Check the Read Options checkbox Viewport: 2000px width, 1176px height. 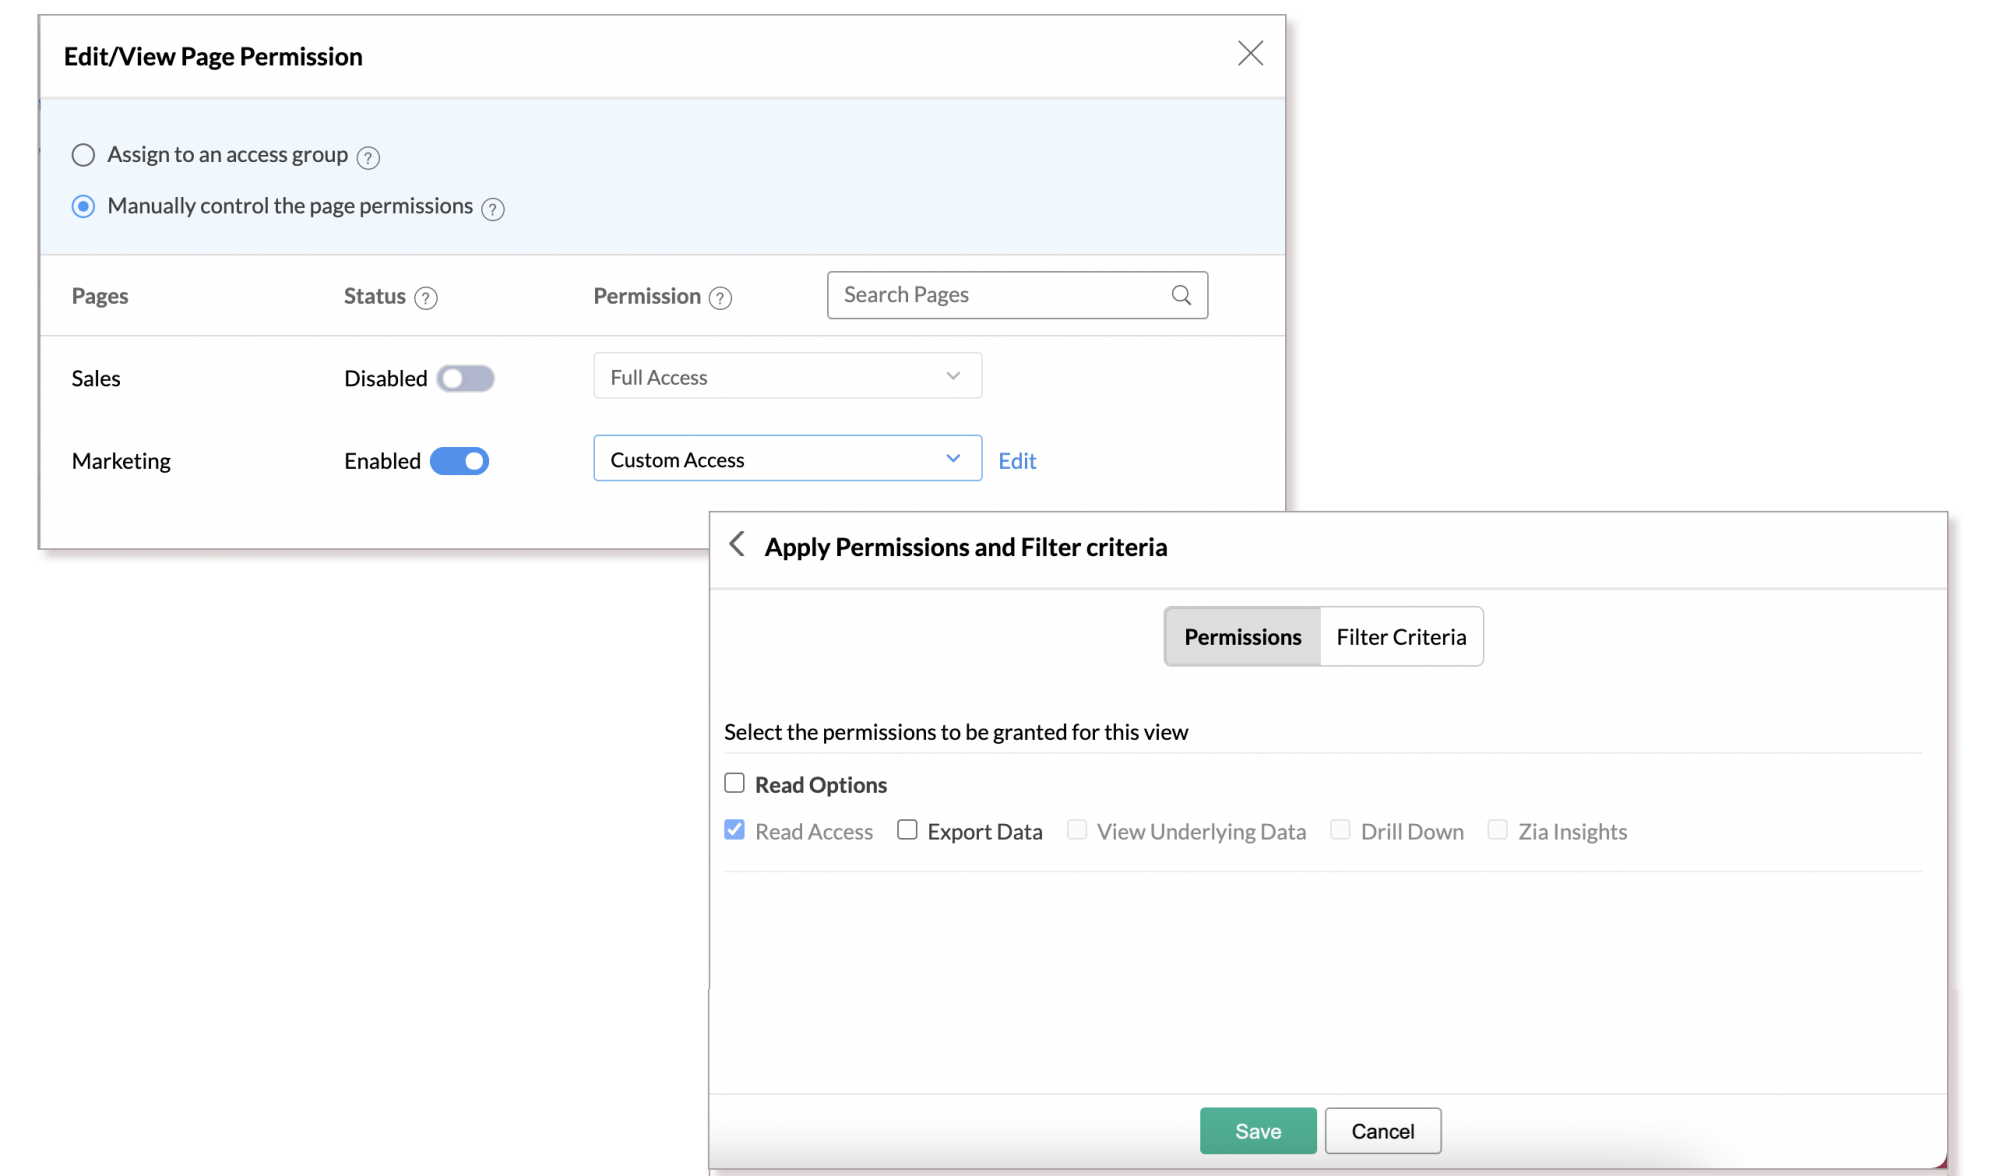[x=734, y=783]
